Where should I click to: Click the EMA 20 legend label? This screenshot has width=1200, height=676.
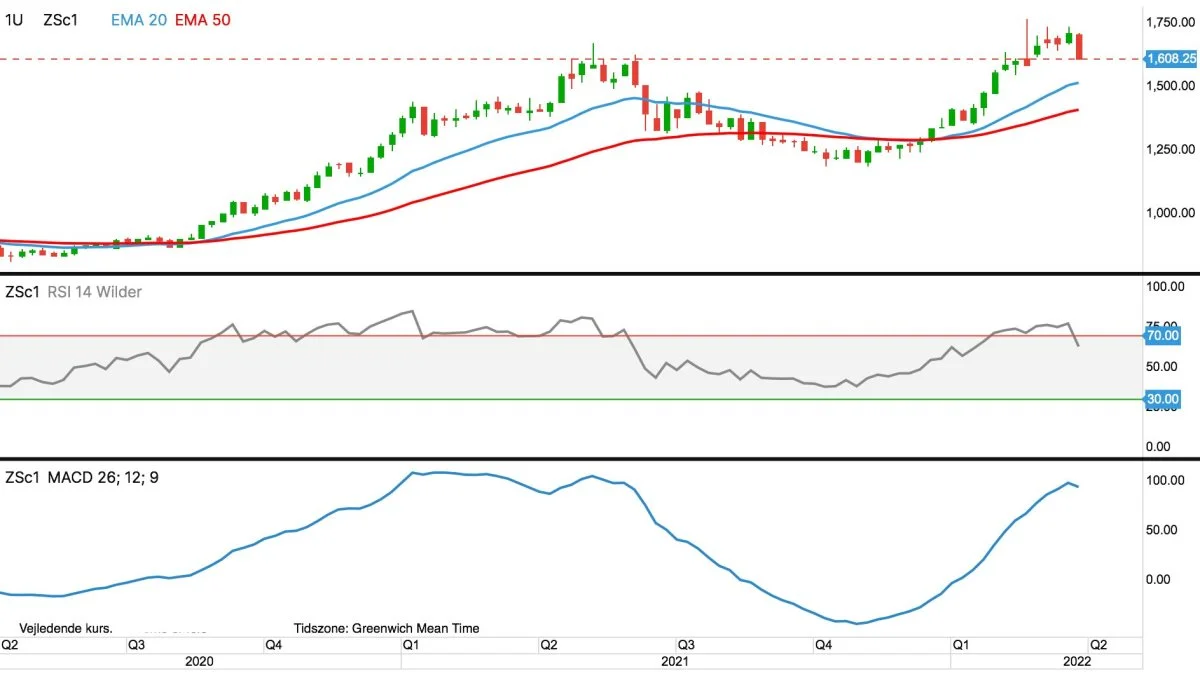click(x=139, y=19)
